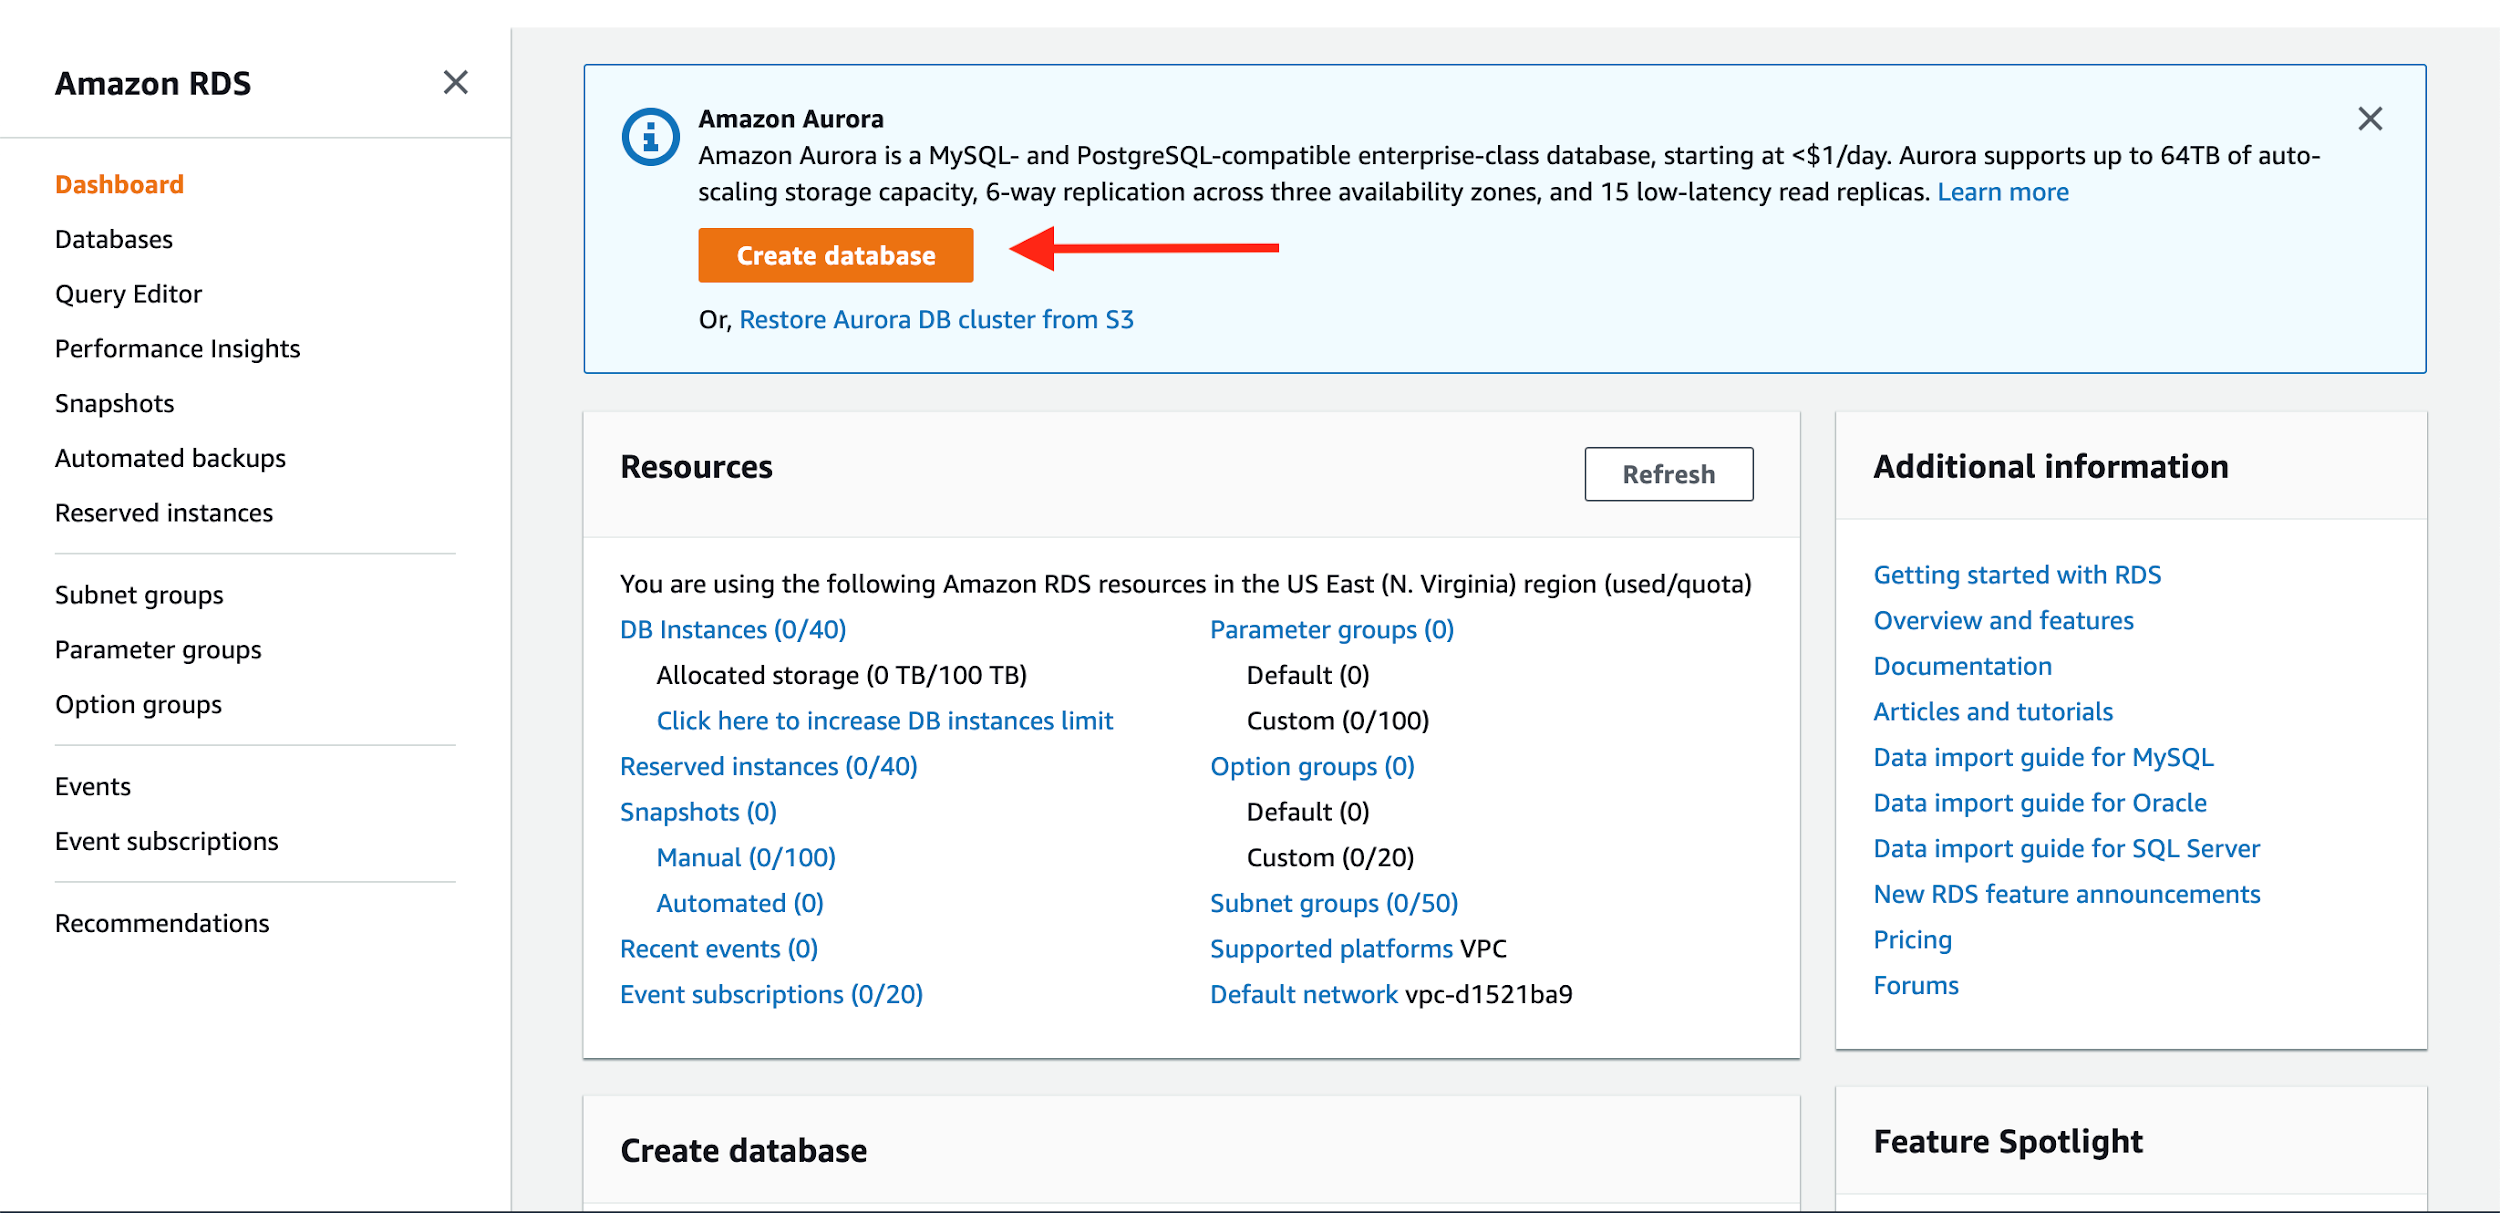
Task: Open Forums link
Action: 1916,986
